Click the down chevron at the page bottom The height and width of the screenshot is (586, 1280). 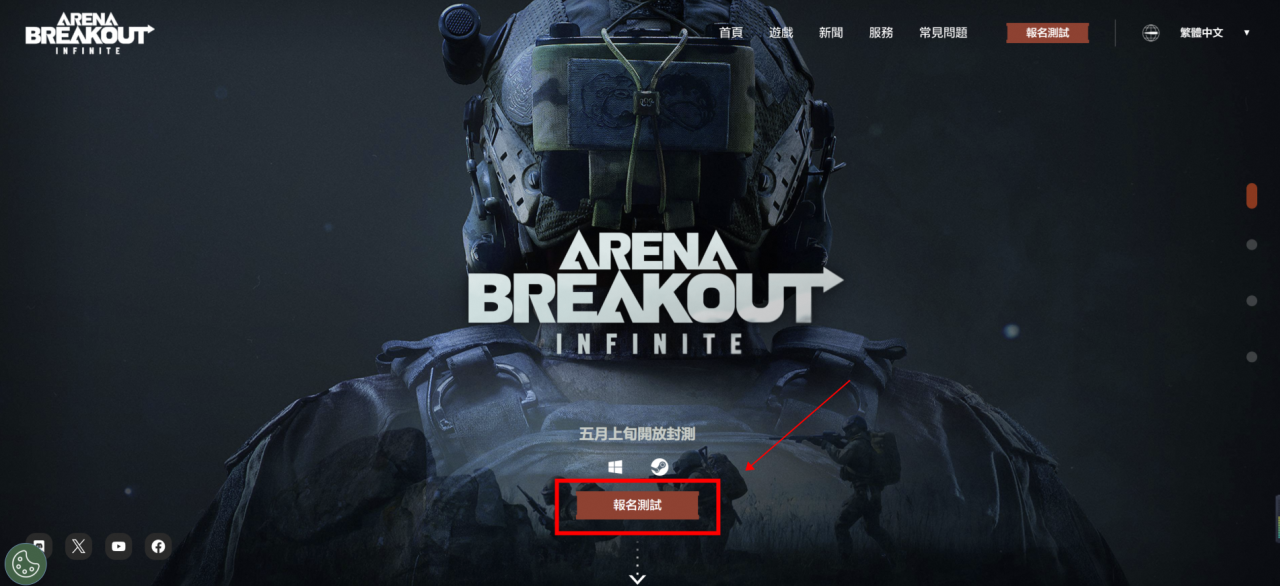coord(637,578)
